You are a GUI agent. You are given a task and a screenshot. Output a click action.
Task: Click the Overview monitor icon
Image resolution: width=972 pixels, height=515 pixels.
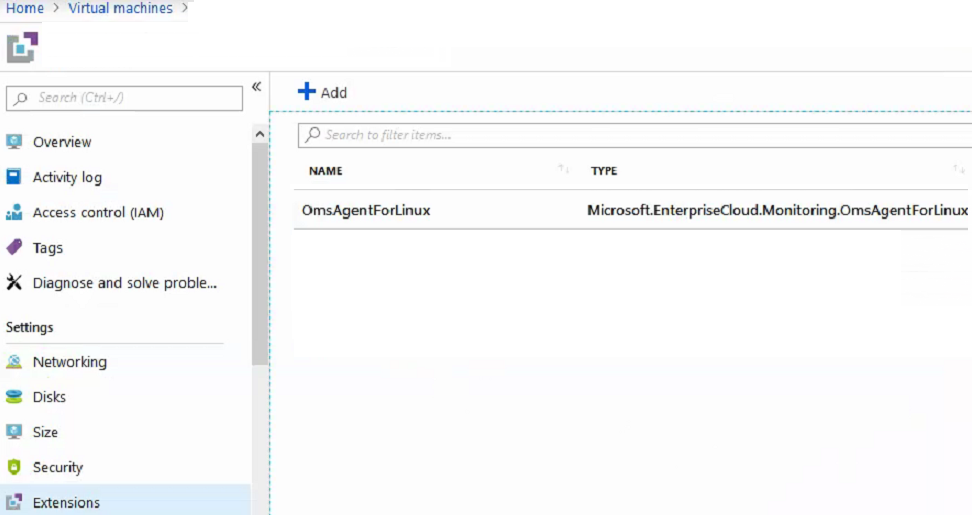point(14,142)
